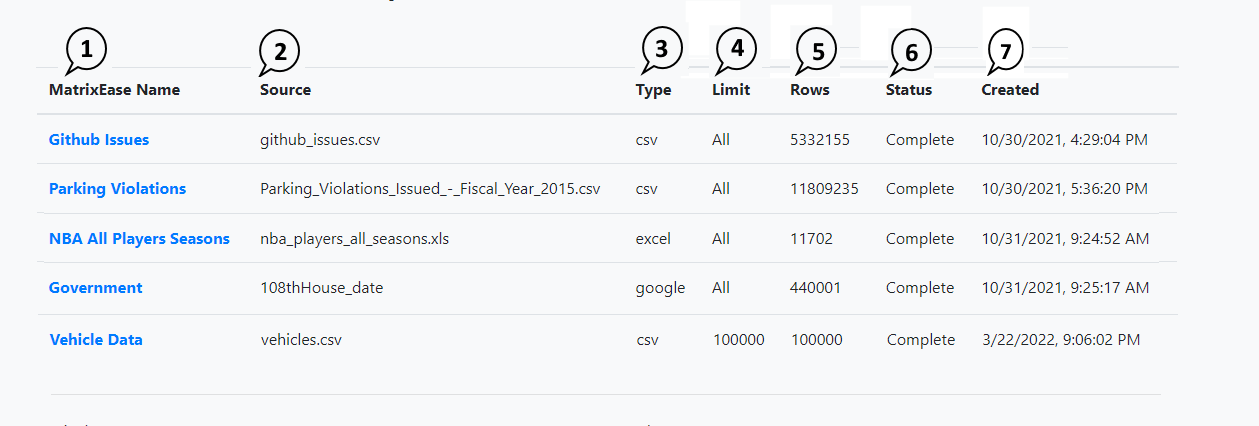Click the Type column header

pos(653,90)
